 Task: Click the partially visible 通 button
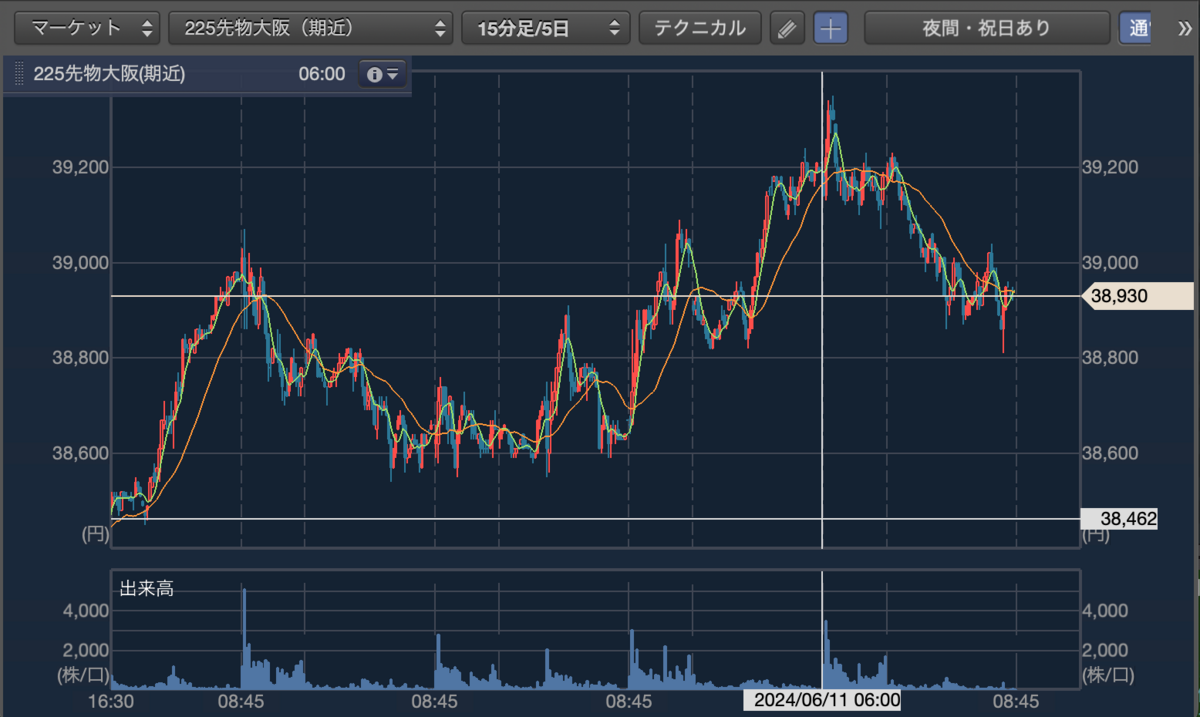pos(1135,28)
